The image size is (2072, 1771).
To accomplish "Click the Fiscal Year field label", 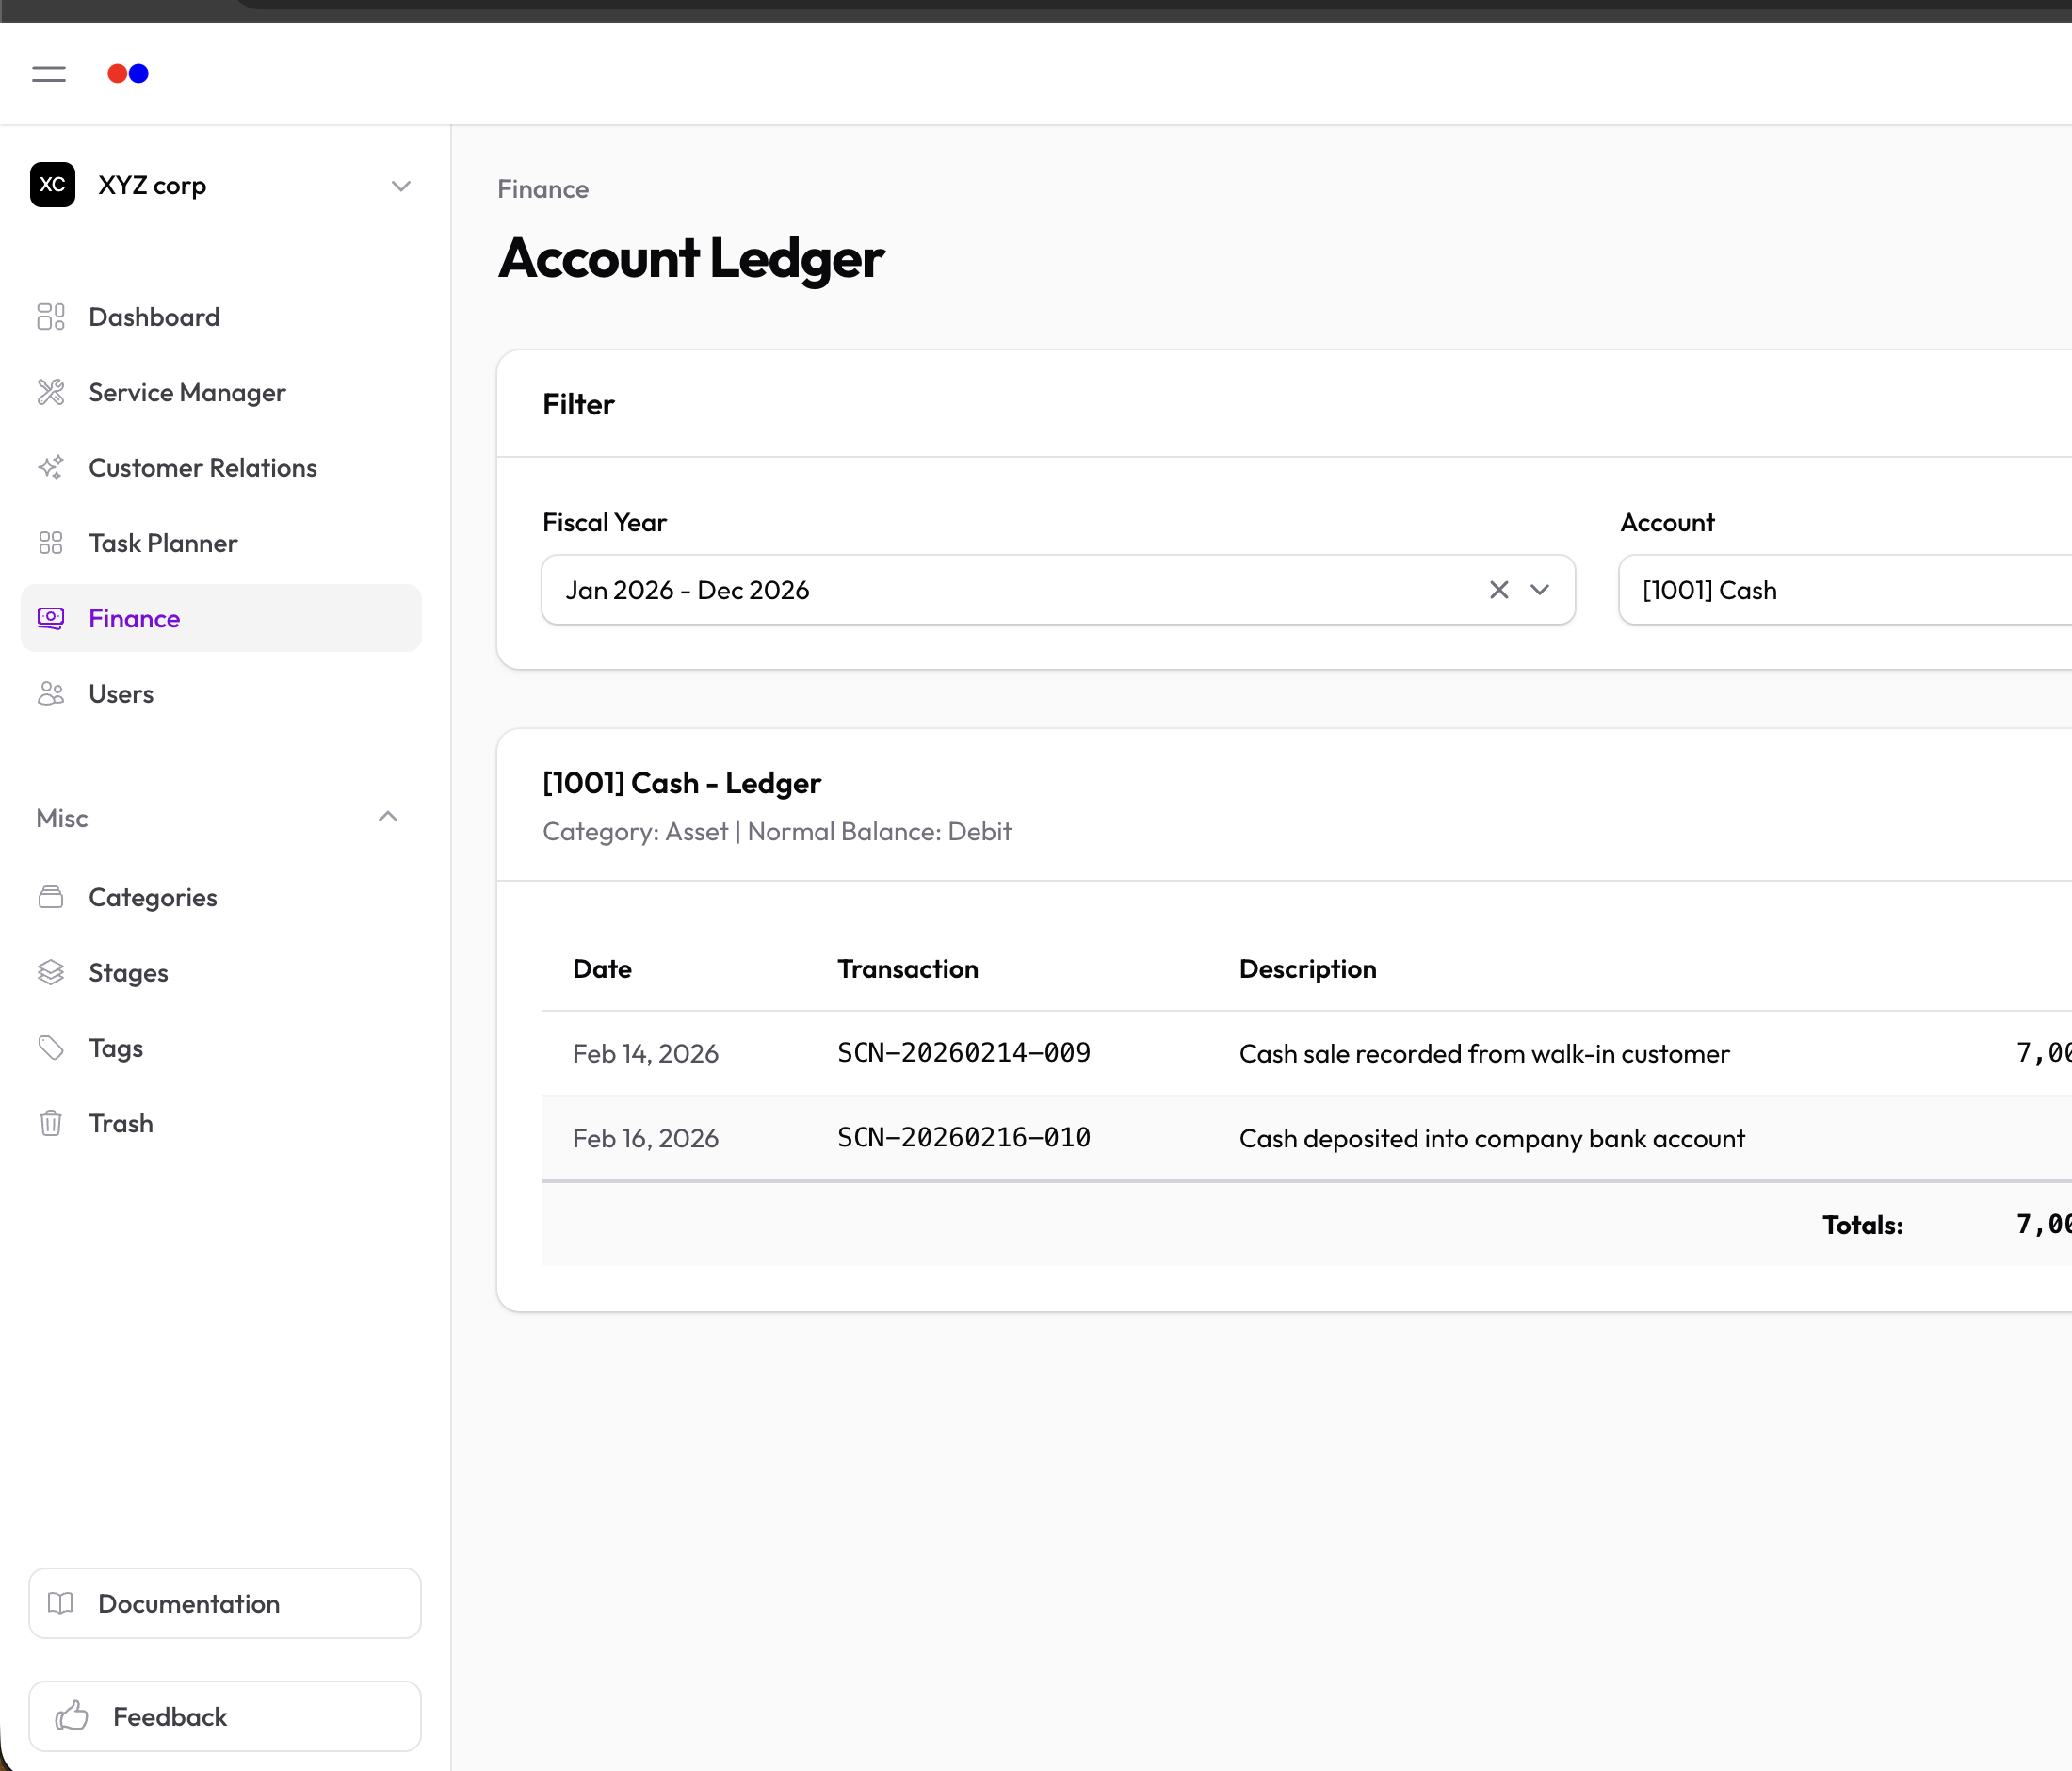I will [605, 522].
